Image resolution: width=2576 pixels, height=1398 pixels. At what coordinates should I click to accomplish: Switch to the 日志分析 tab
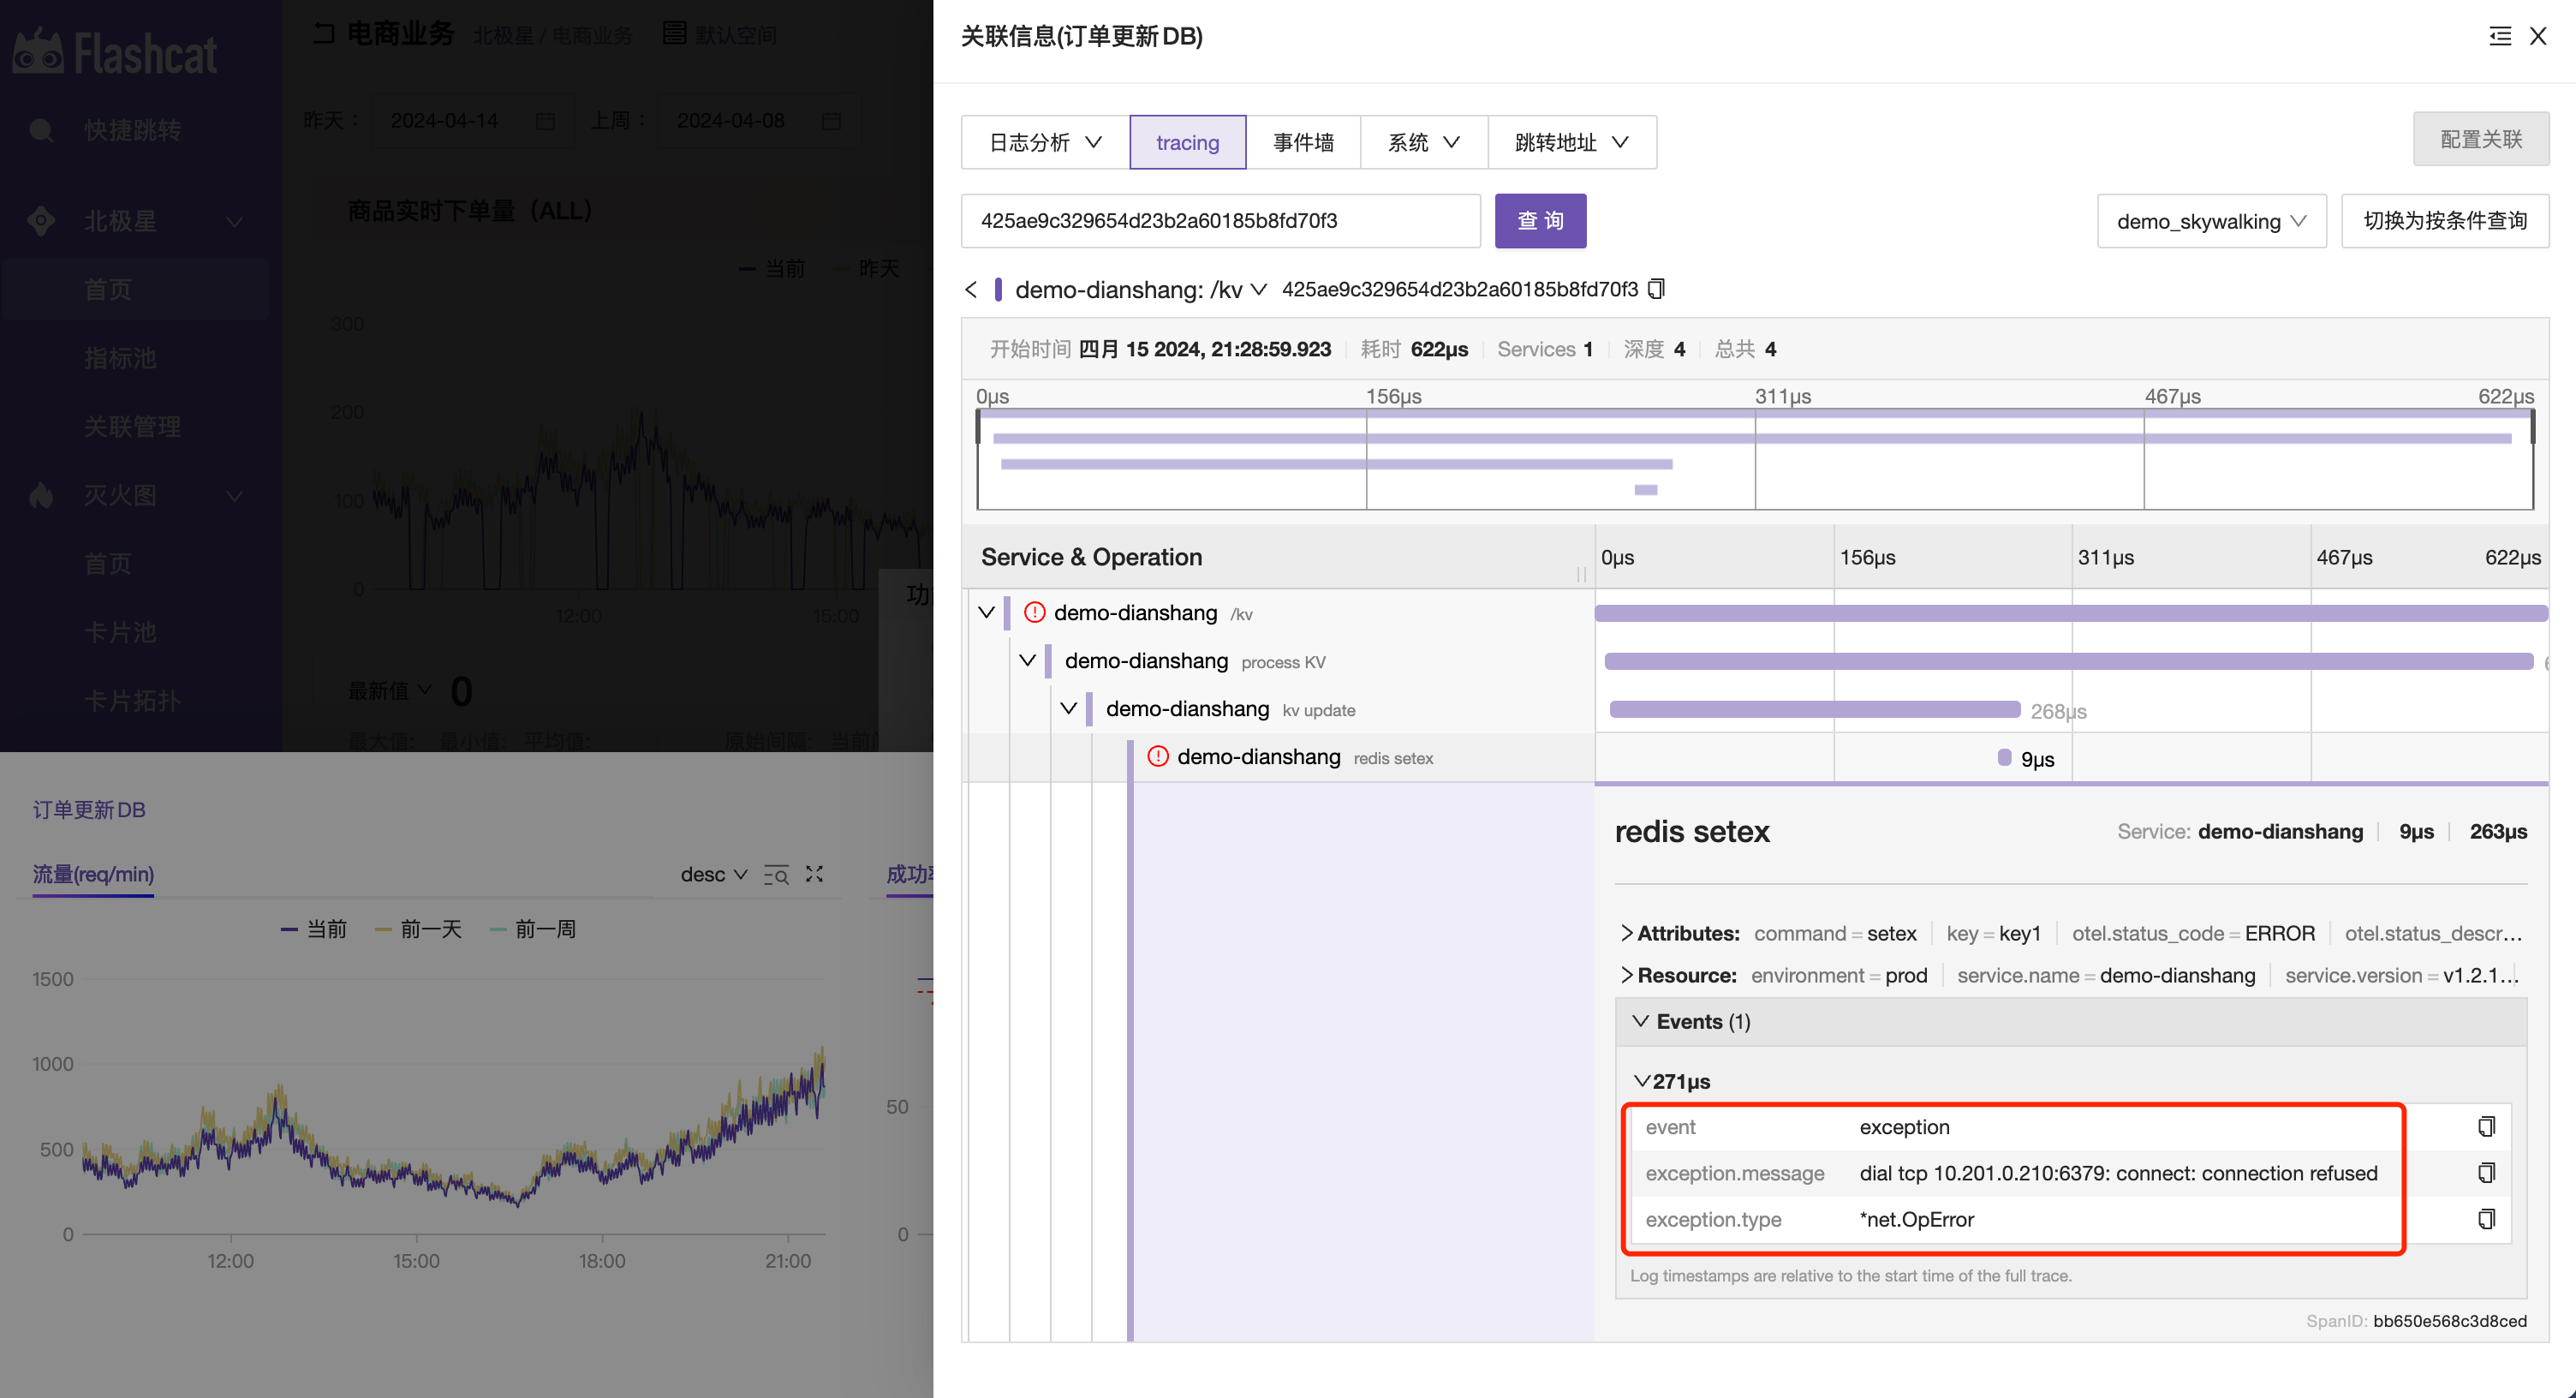click(x=1029, y=141)
